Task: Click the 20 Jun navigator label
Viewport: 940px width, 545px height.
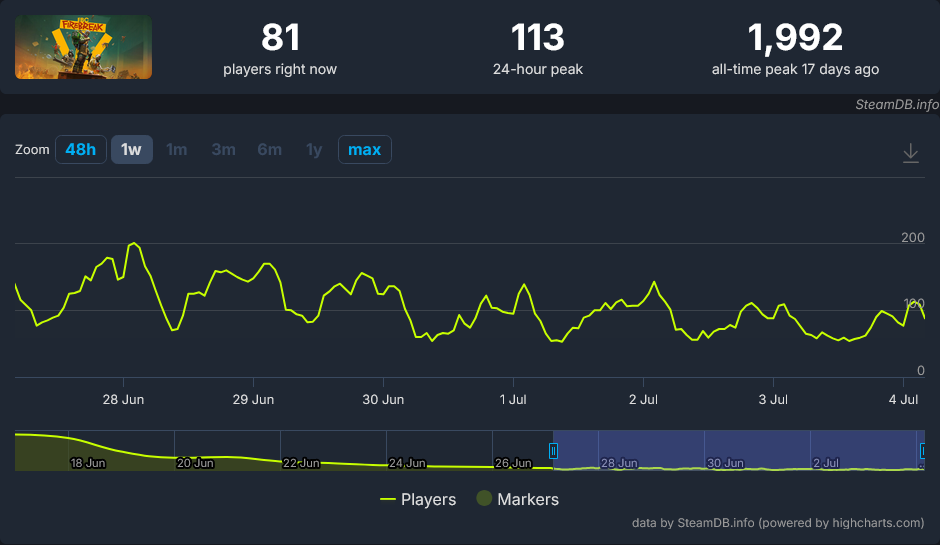Action: (195, 463)
